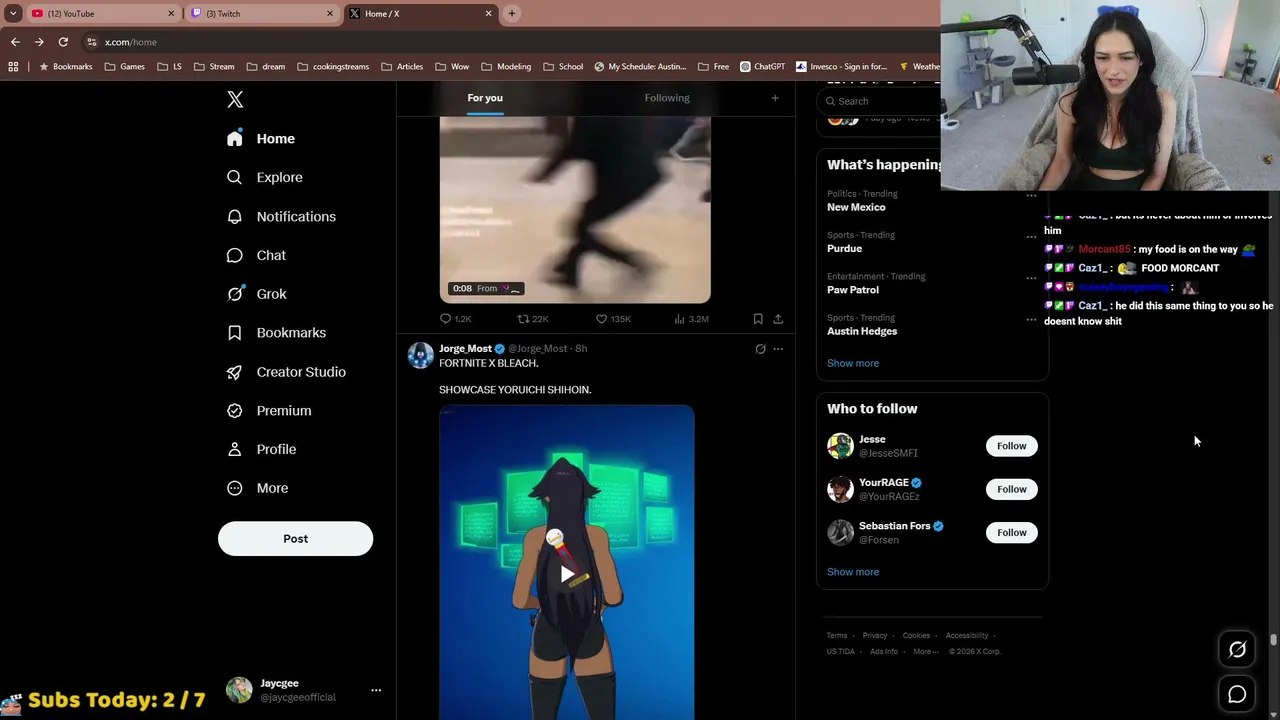Image resolution: width=1280 pixels, height=720 pixels.
Task: Open Jorge_Most post options menu
Action: 778,349
